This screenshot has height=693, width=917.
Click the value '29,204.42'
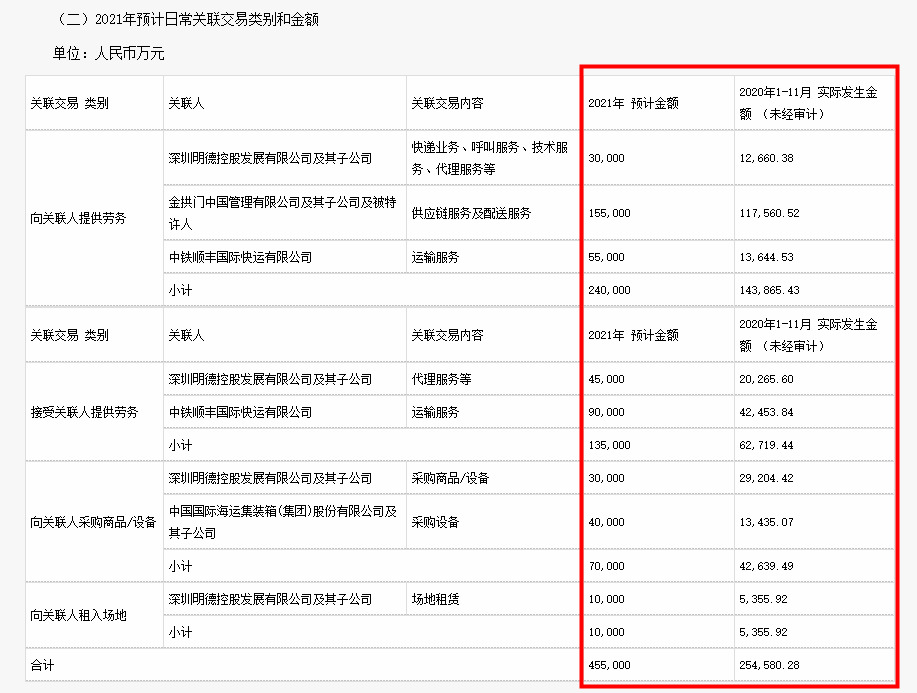click(x=766, y=478)
